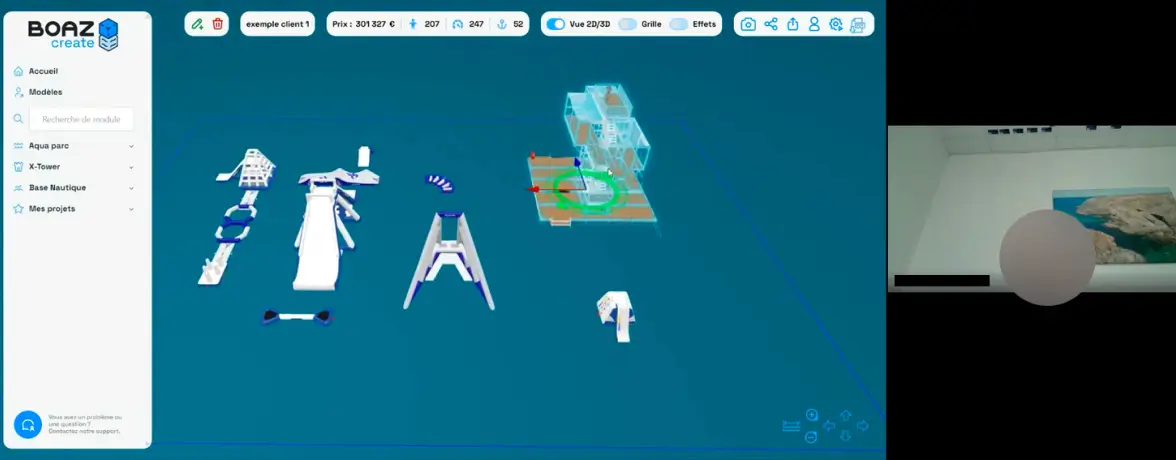Click the Recherche de module search field
The image size is (1176, 460).
click(81, 119)
